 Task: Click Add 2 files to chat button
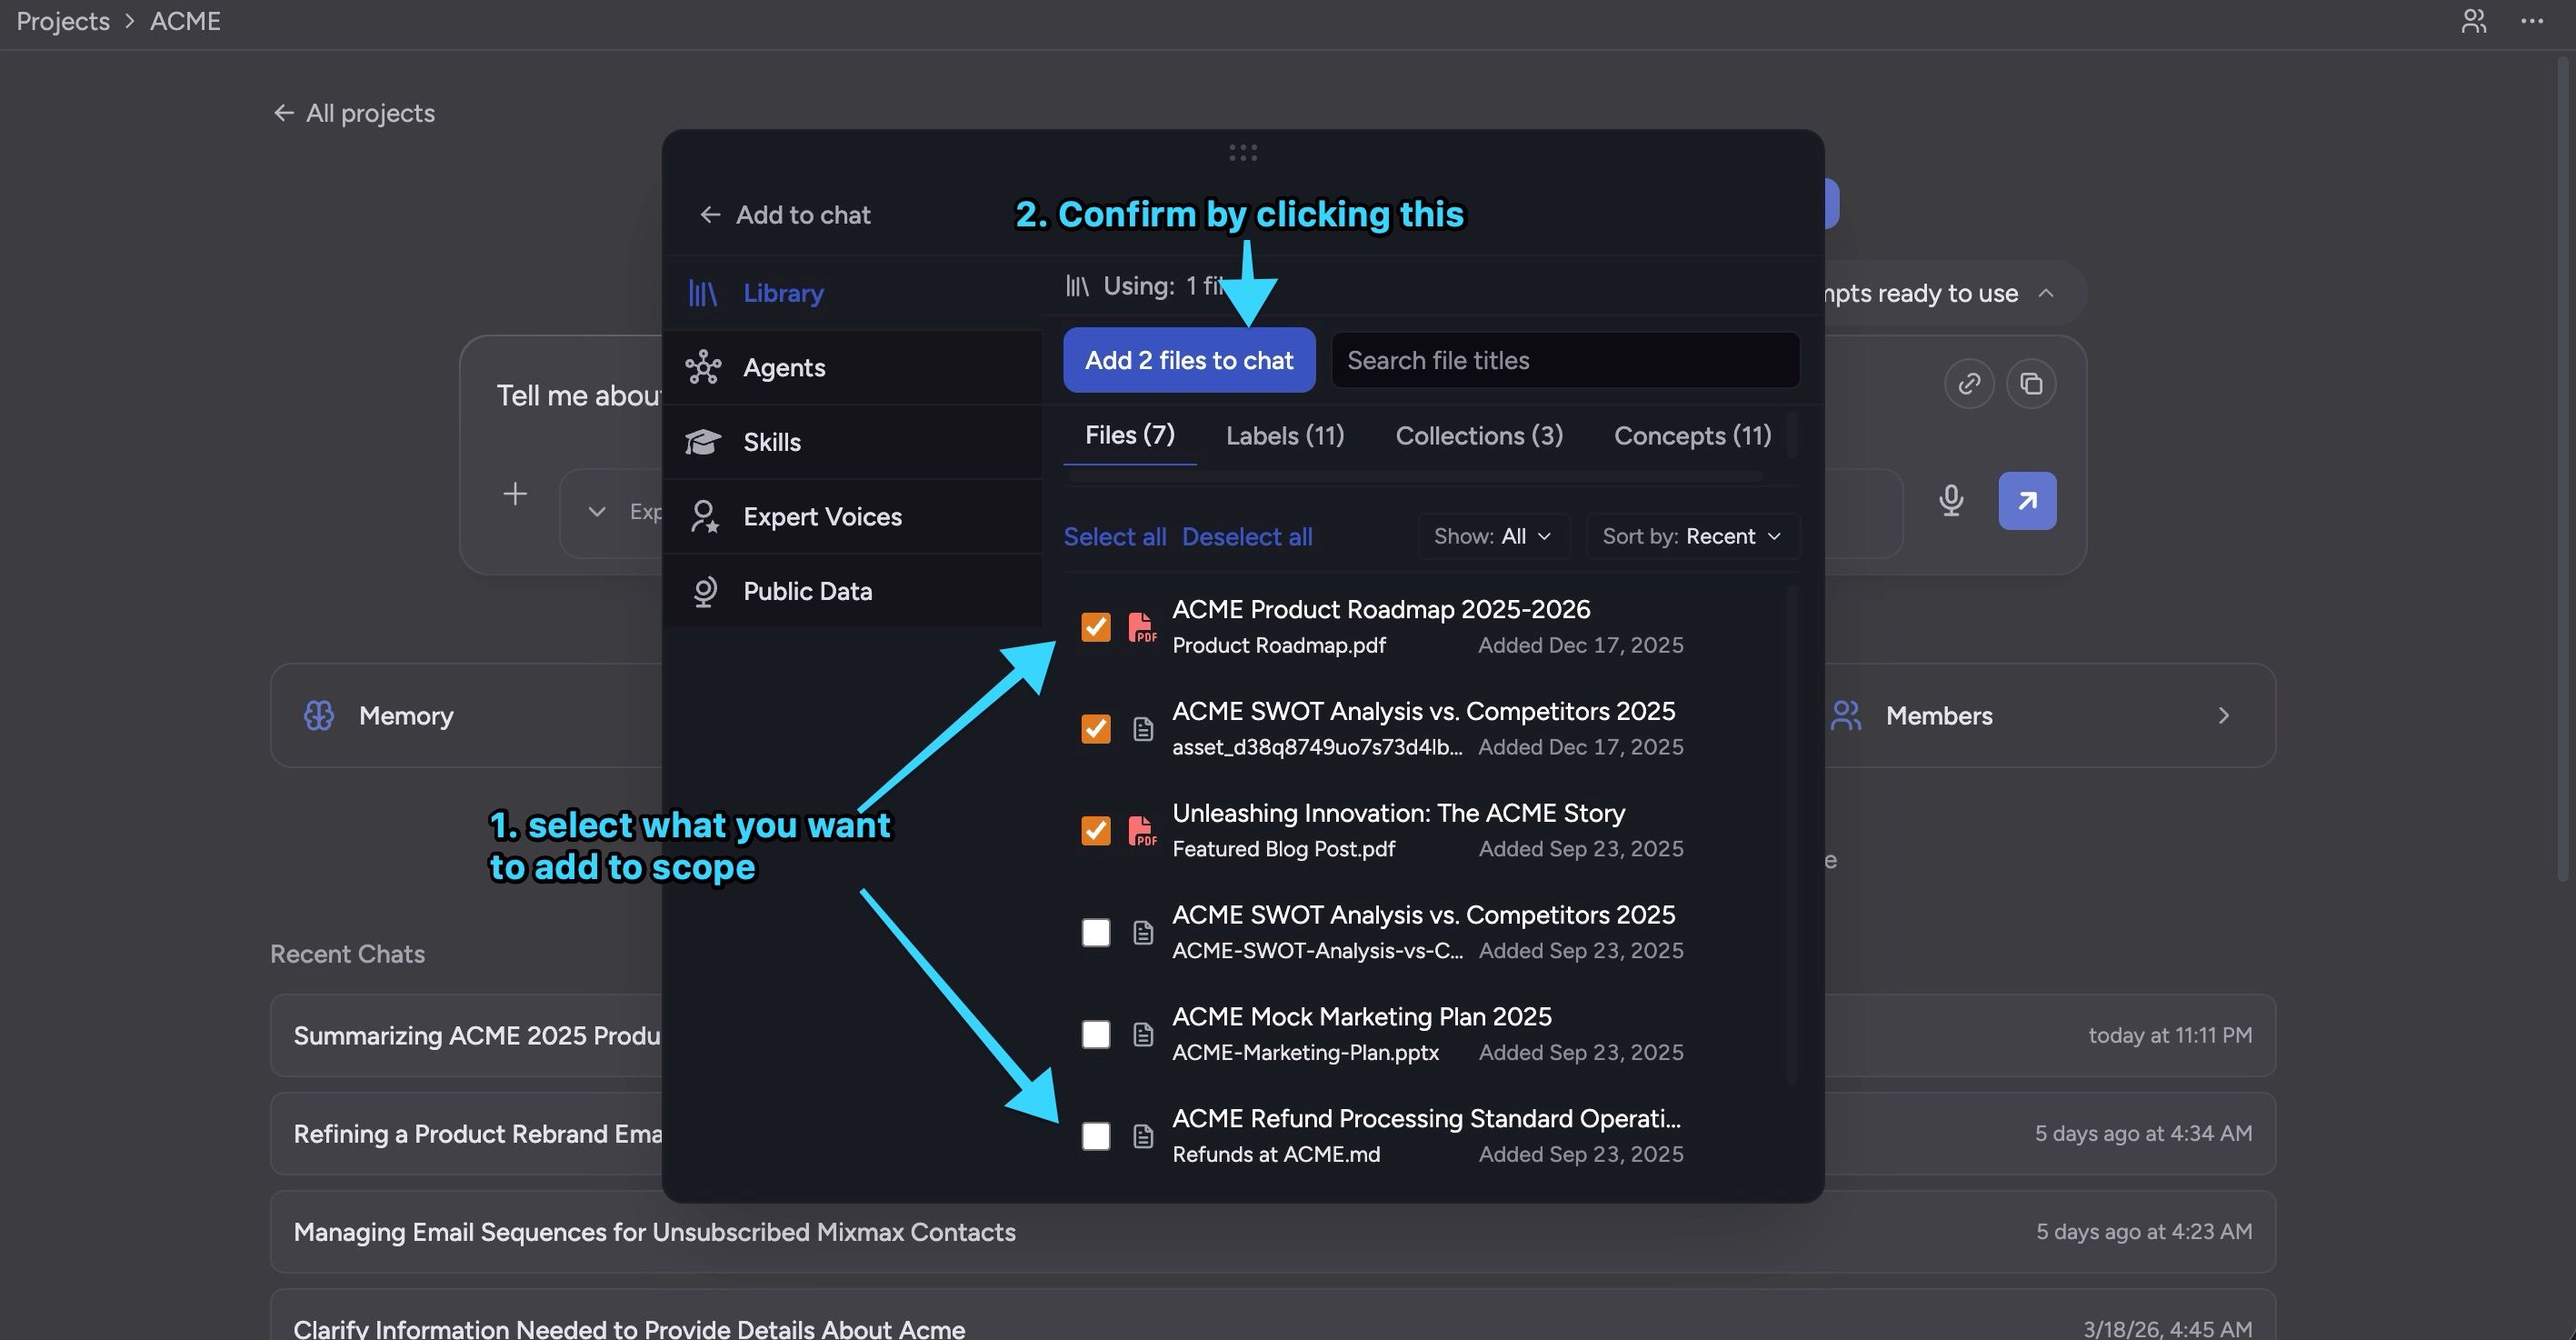coord(1189,360)
